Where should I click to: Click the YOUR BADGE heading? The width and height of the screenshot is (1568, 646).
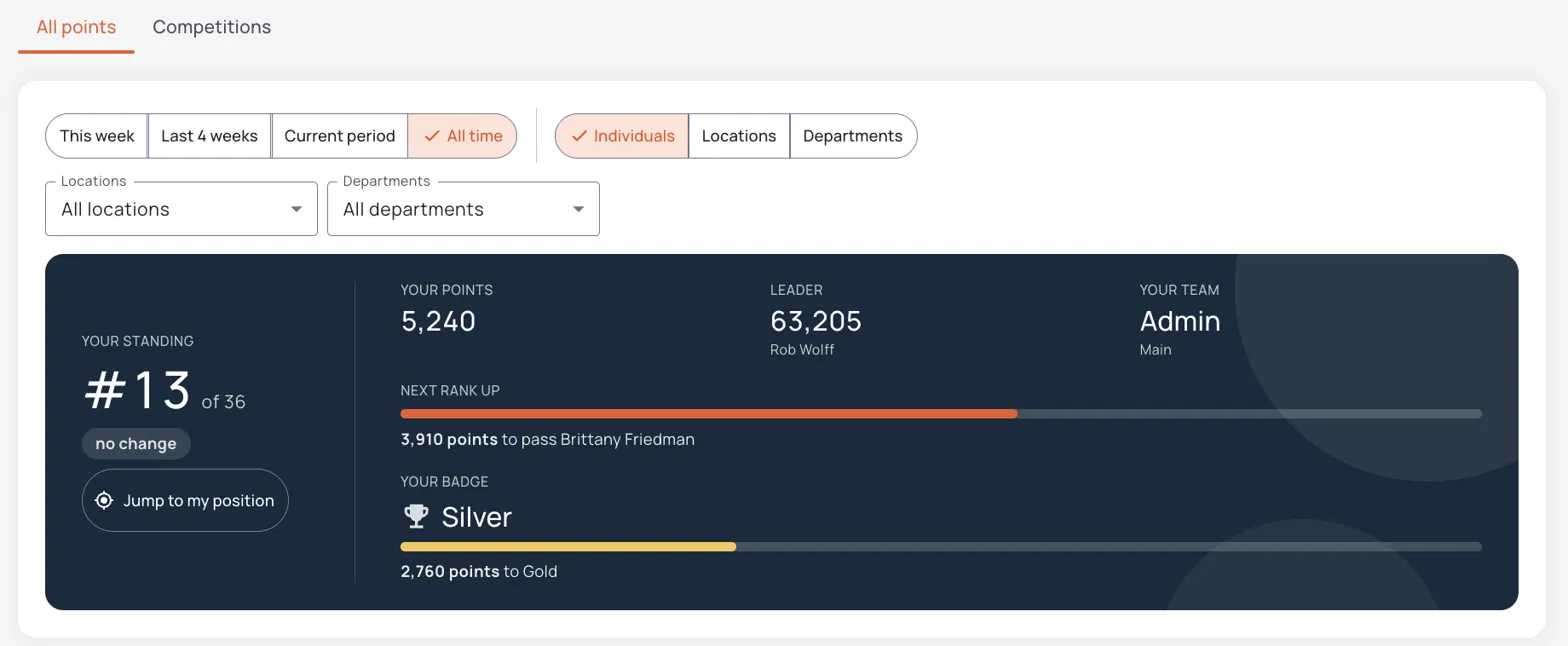pyautogui.click(x=445, y=481)
